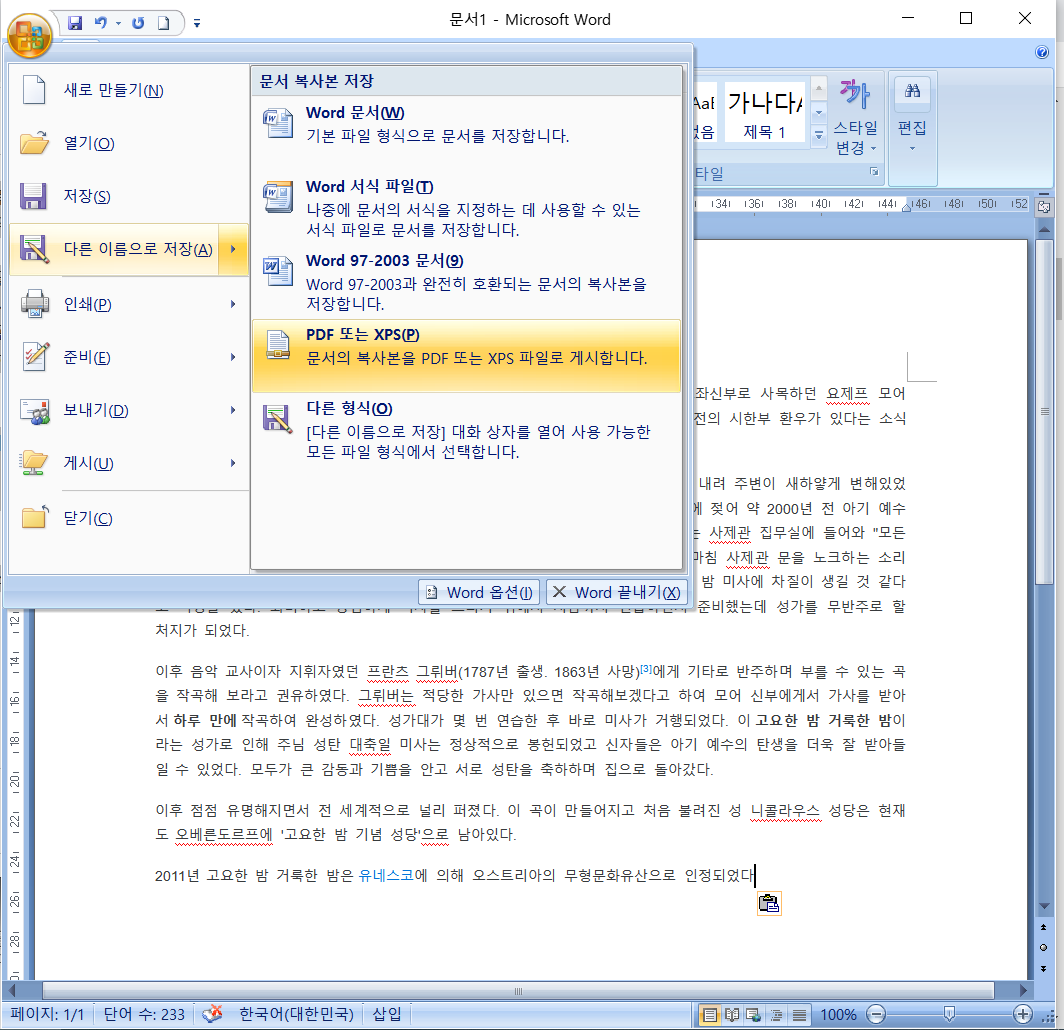Click the Word 문서 document icon

click(278, 123)
